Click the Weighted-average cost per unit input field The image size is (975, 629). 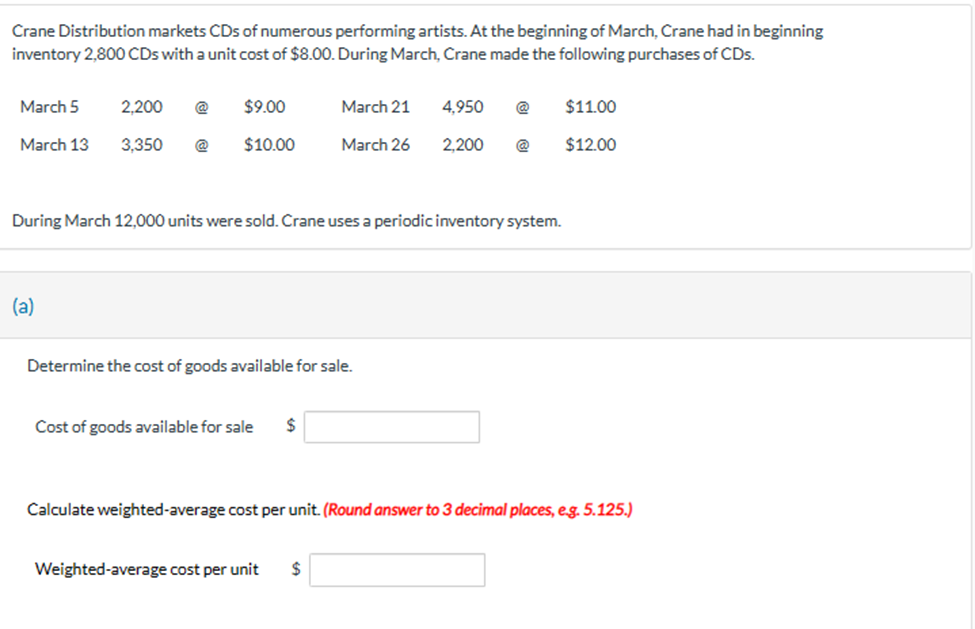point(396,569)
